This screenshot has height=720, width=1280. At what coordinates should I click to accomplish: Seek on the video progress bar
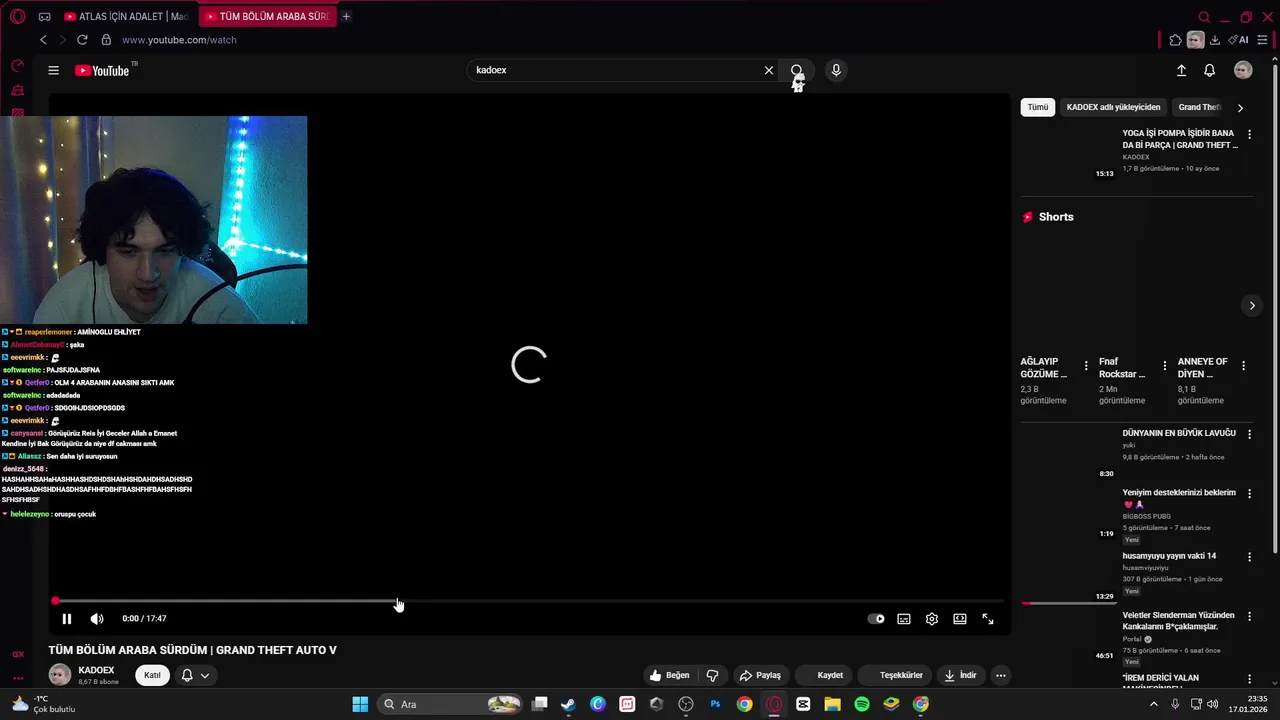coord(528,601)
